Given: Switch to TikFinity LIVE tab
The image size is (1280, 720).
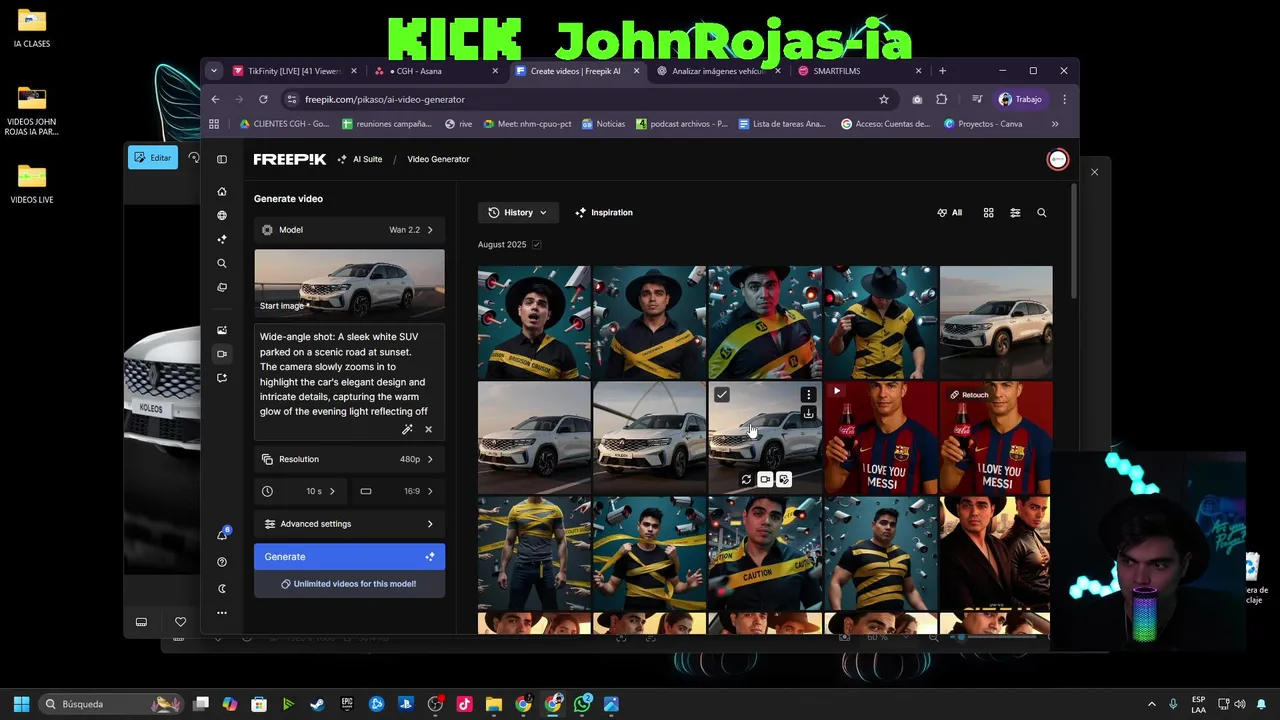Looking at the screenshot, I should pos(293,71).
